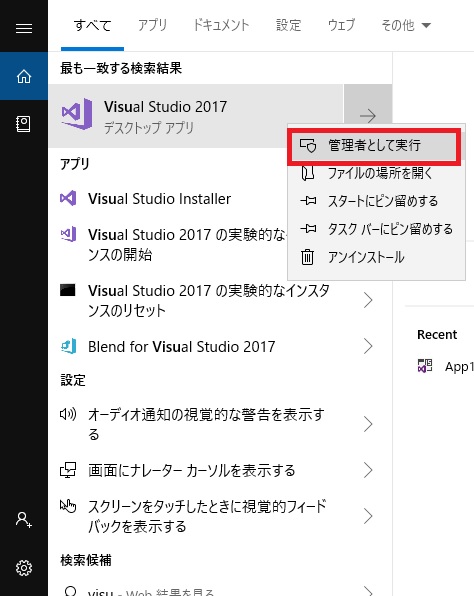Open the hamburger menu icon
474x596 pixels.
pos(24,28)
